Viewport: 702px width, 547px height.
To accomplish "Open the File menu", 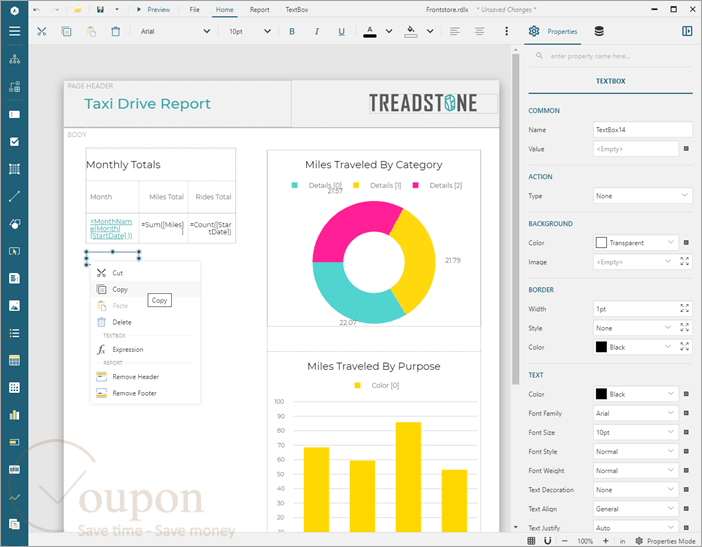I will [x=194, y=9].
